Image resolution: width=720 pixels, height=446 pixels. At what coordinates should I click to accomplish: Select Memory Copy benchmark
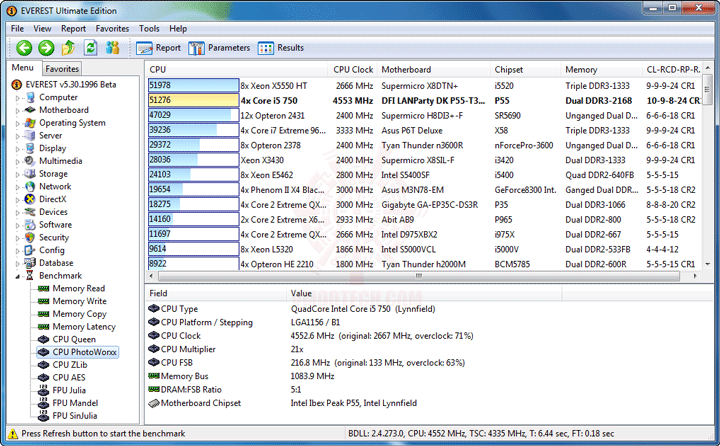[x=79, y=314]
